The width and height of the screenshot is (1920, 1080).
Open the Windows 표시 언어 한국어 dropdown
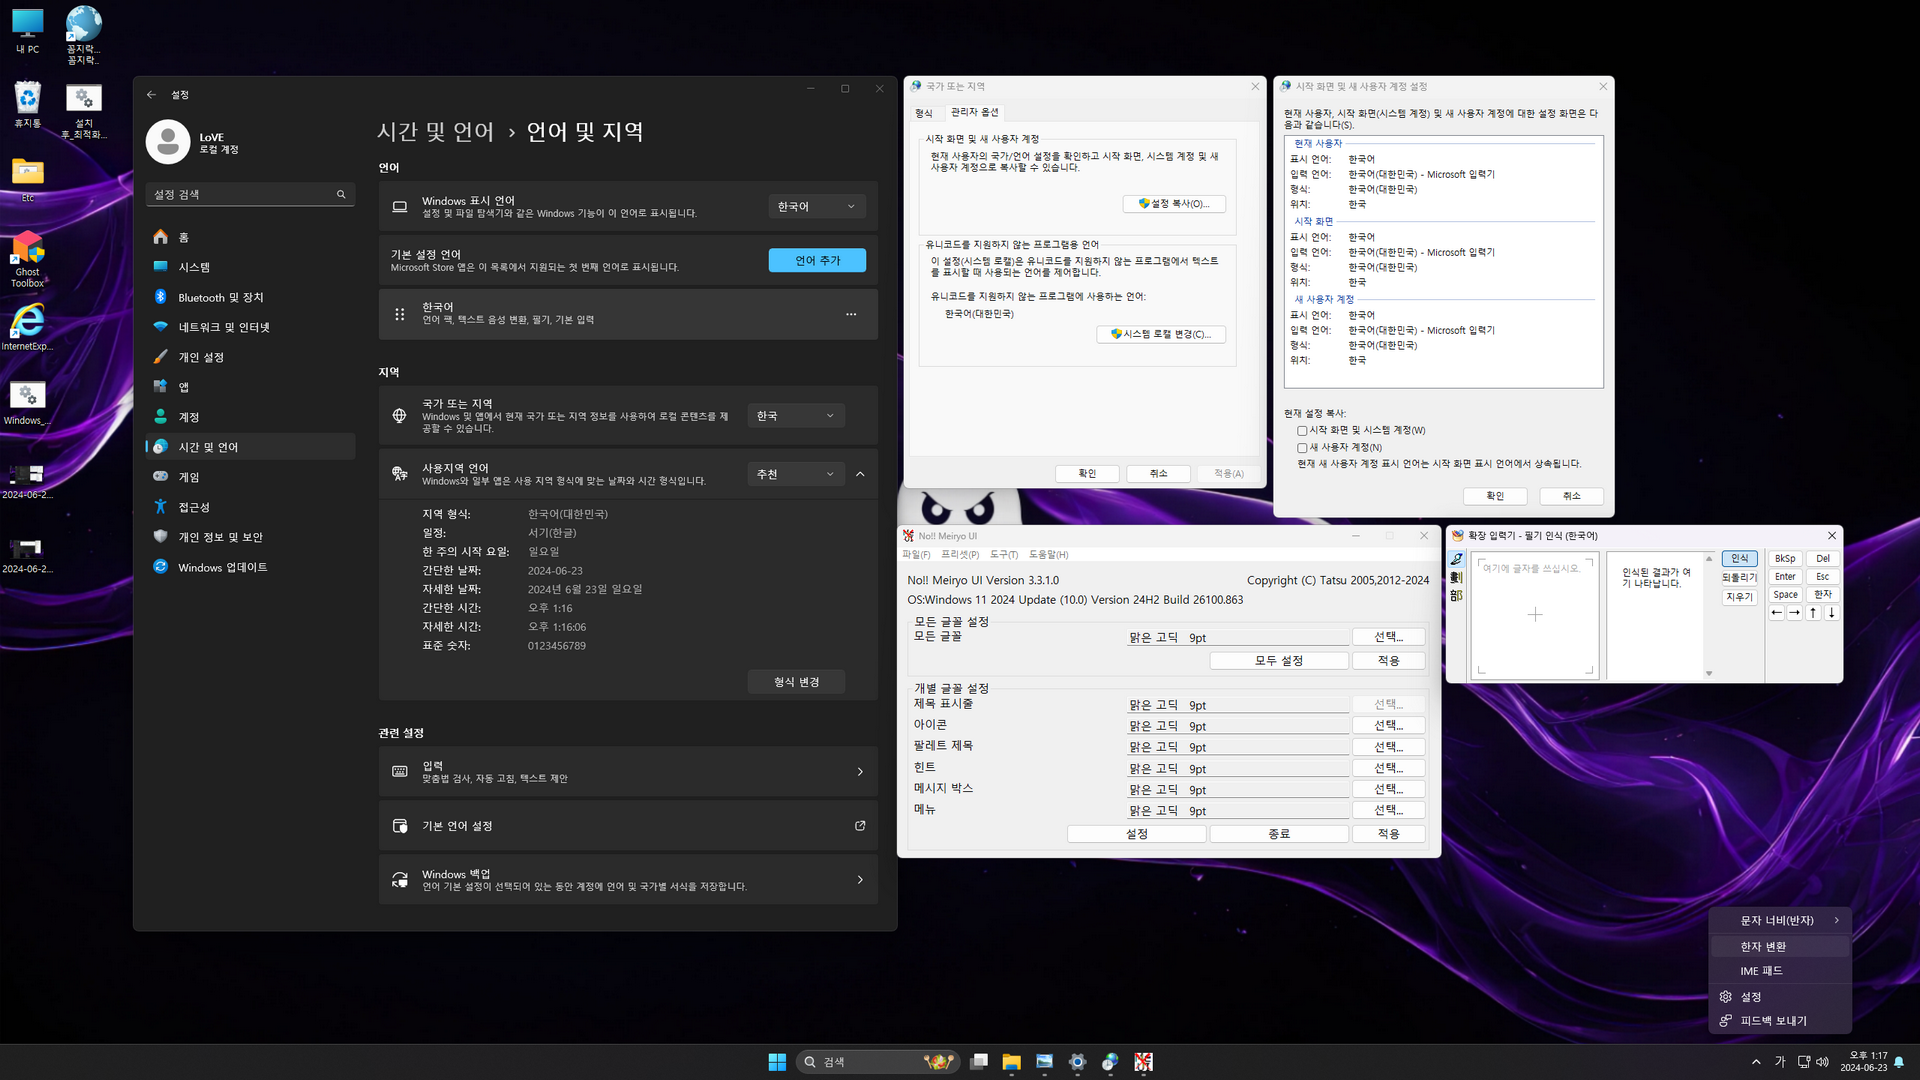click(816, 207)
